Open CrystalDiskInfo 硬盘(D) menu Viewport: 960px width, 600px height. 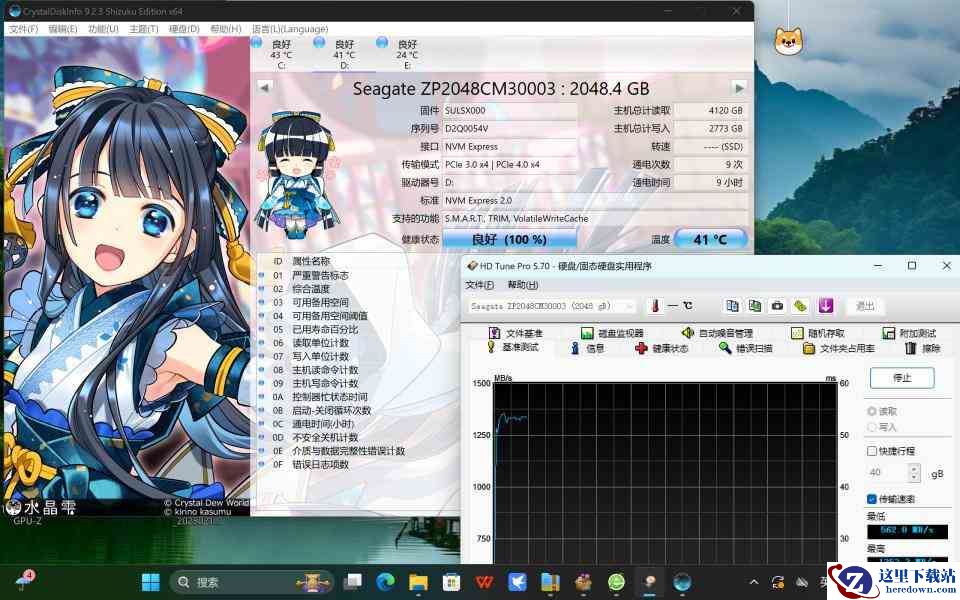pyautogui.click(x=184, y=29)
